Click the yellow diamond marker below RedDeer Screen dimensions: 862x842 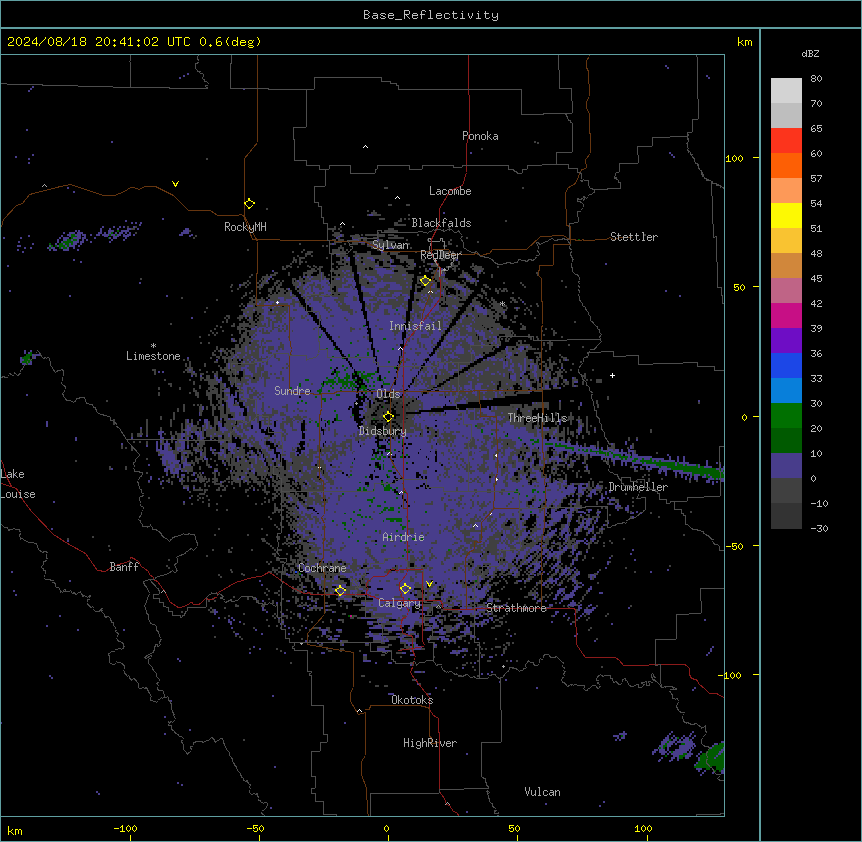425,281
